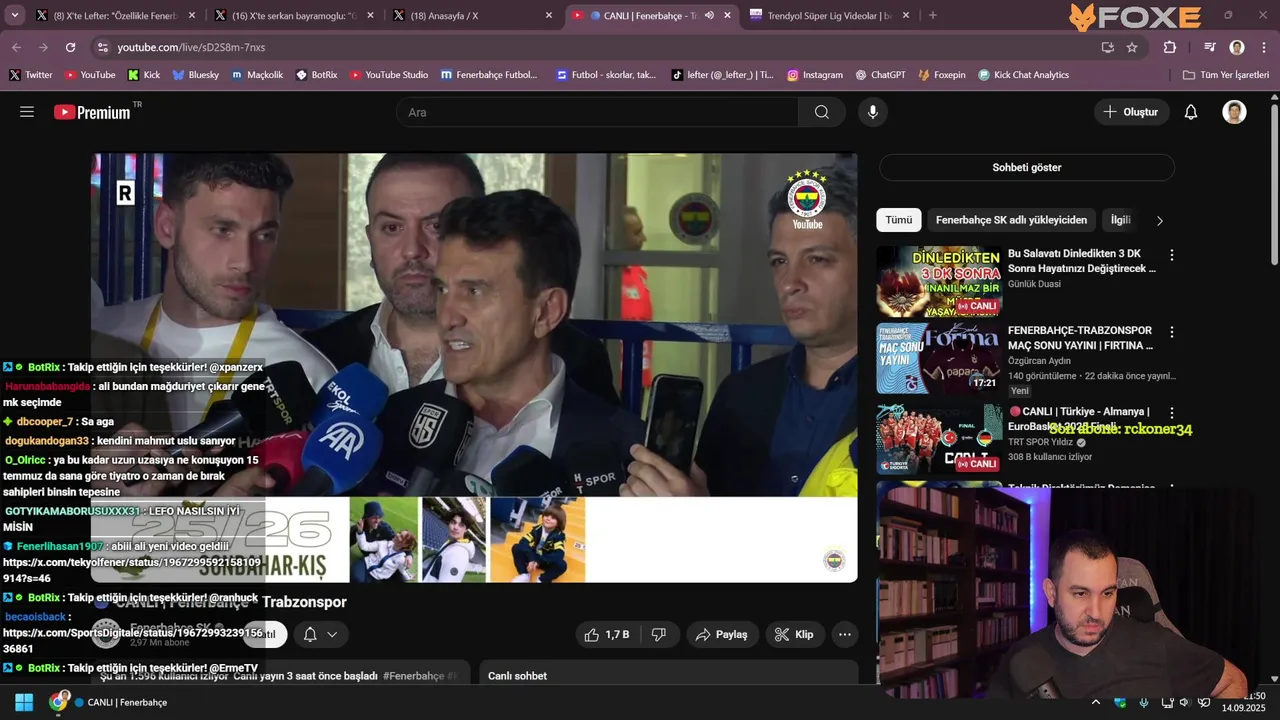Open YouTube notifications bell
The height and width of the screenshot is (720, 1280).
coord(1191,112)
